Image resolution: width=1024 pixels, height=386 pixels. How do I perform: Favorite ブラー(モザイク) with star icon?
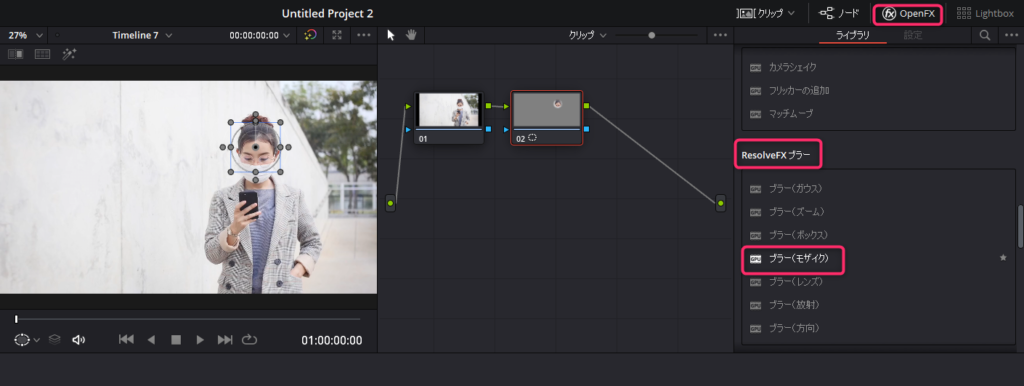pyautogui.click(x=1003, y=259)
